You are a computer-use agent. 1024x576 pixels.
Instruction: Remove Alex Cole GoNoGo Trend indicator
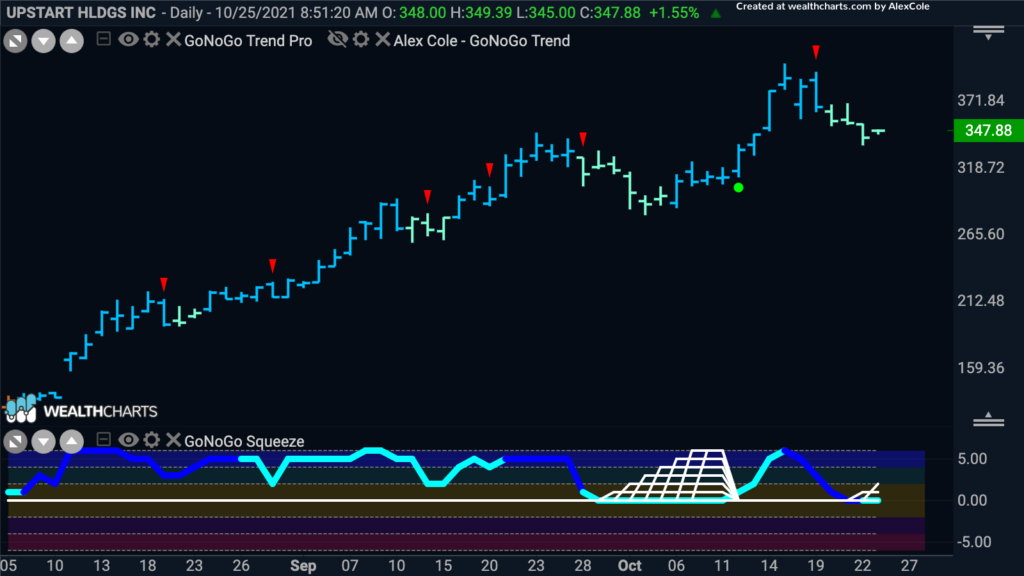(x=383, y=40)
